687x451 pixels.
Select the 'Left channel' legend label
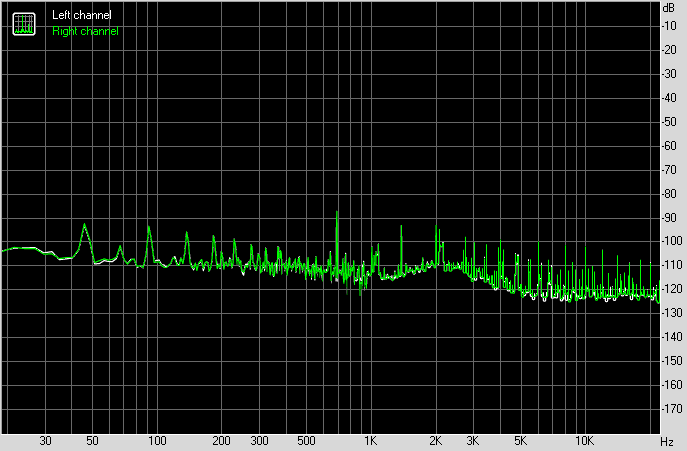click(x=81, y=15)
